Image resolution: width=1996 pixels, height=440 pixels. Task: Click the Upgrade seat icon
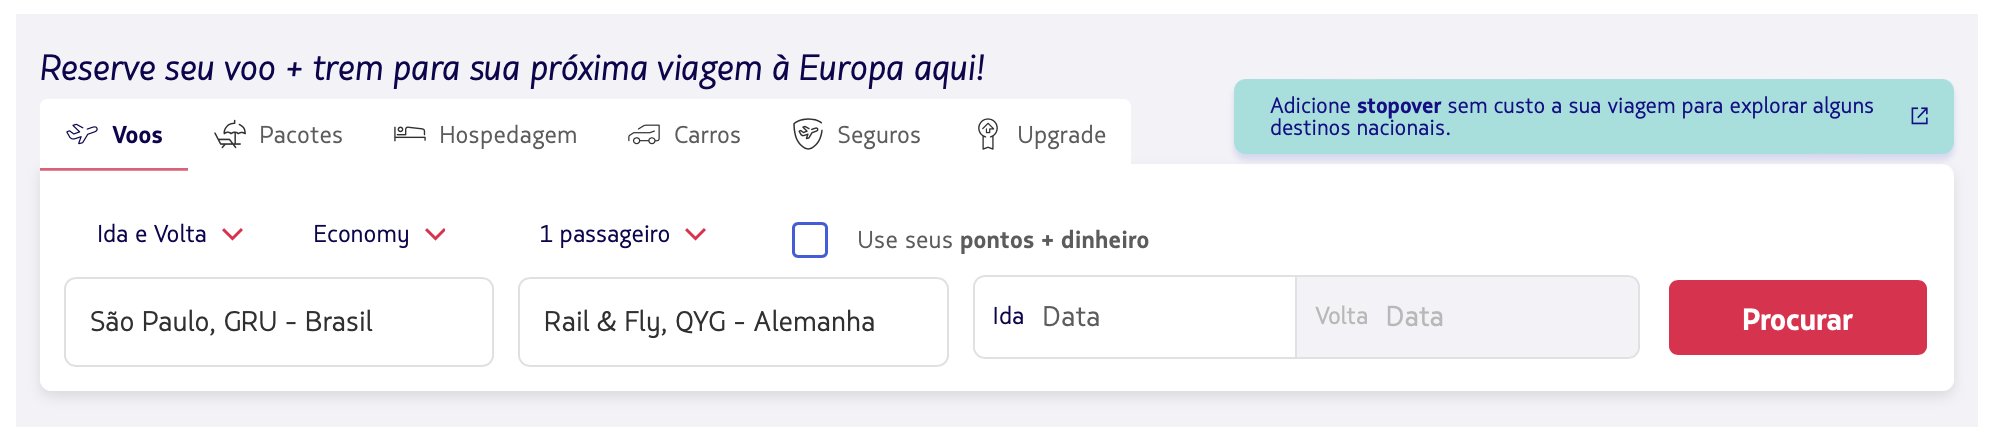(x=987, y=134)
